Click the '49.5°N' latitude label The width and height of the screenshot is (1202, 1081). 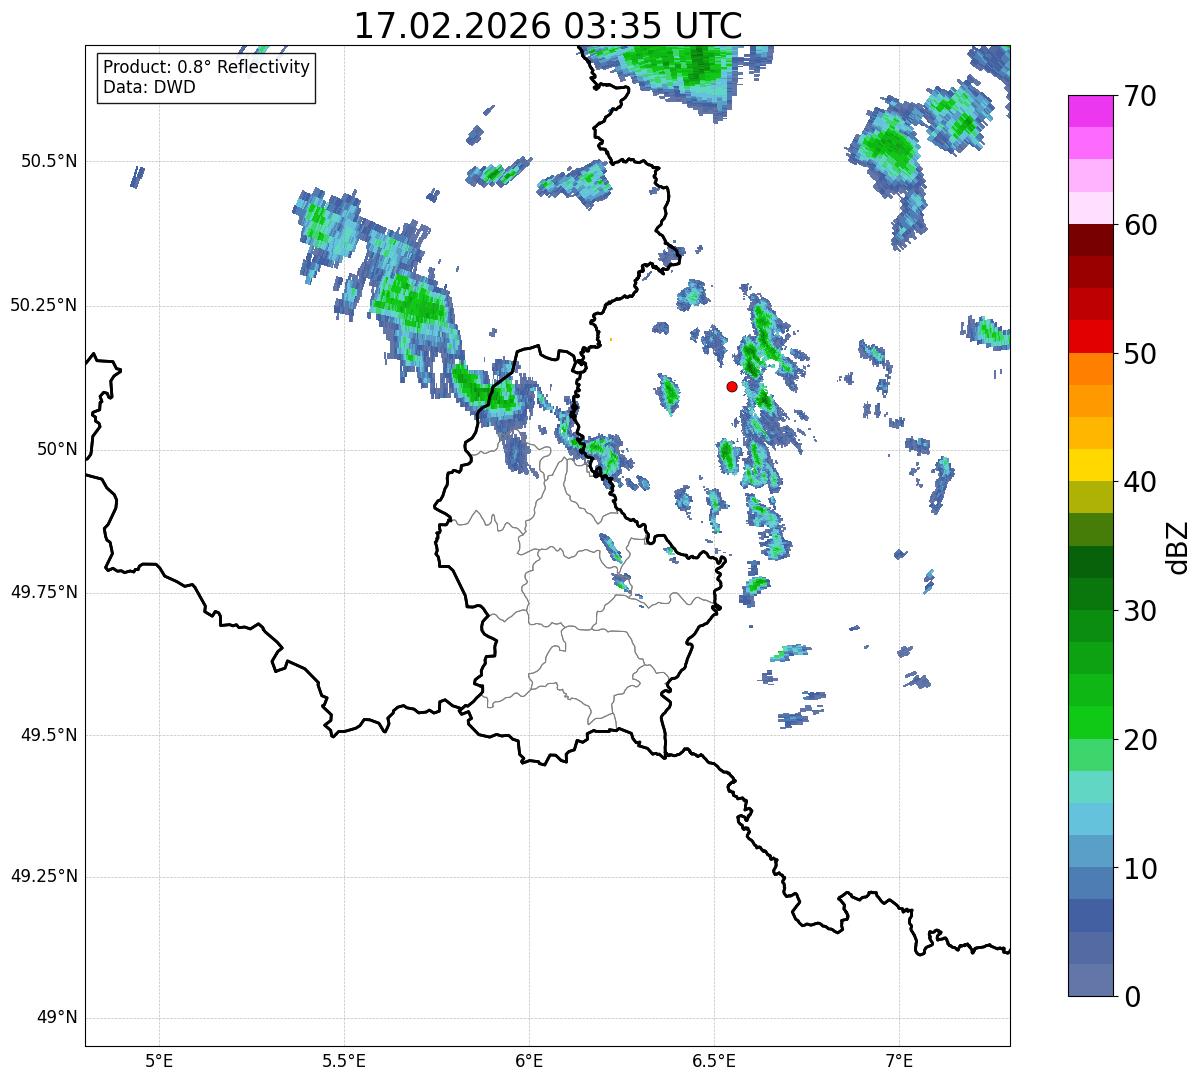[x=49, y=735]
